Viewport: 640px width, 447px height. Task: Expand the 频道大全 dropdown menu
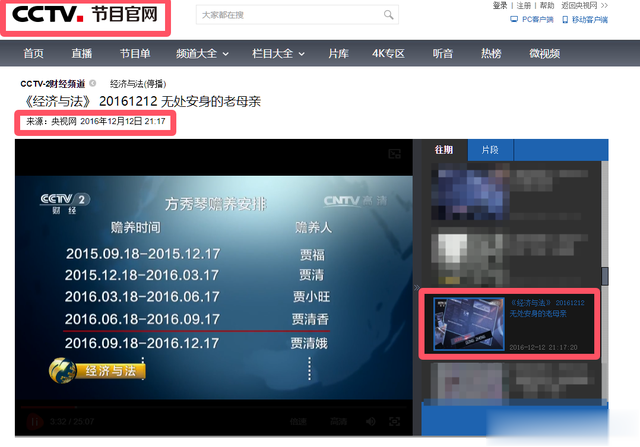pyautogui.click(x=202, y=53)
